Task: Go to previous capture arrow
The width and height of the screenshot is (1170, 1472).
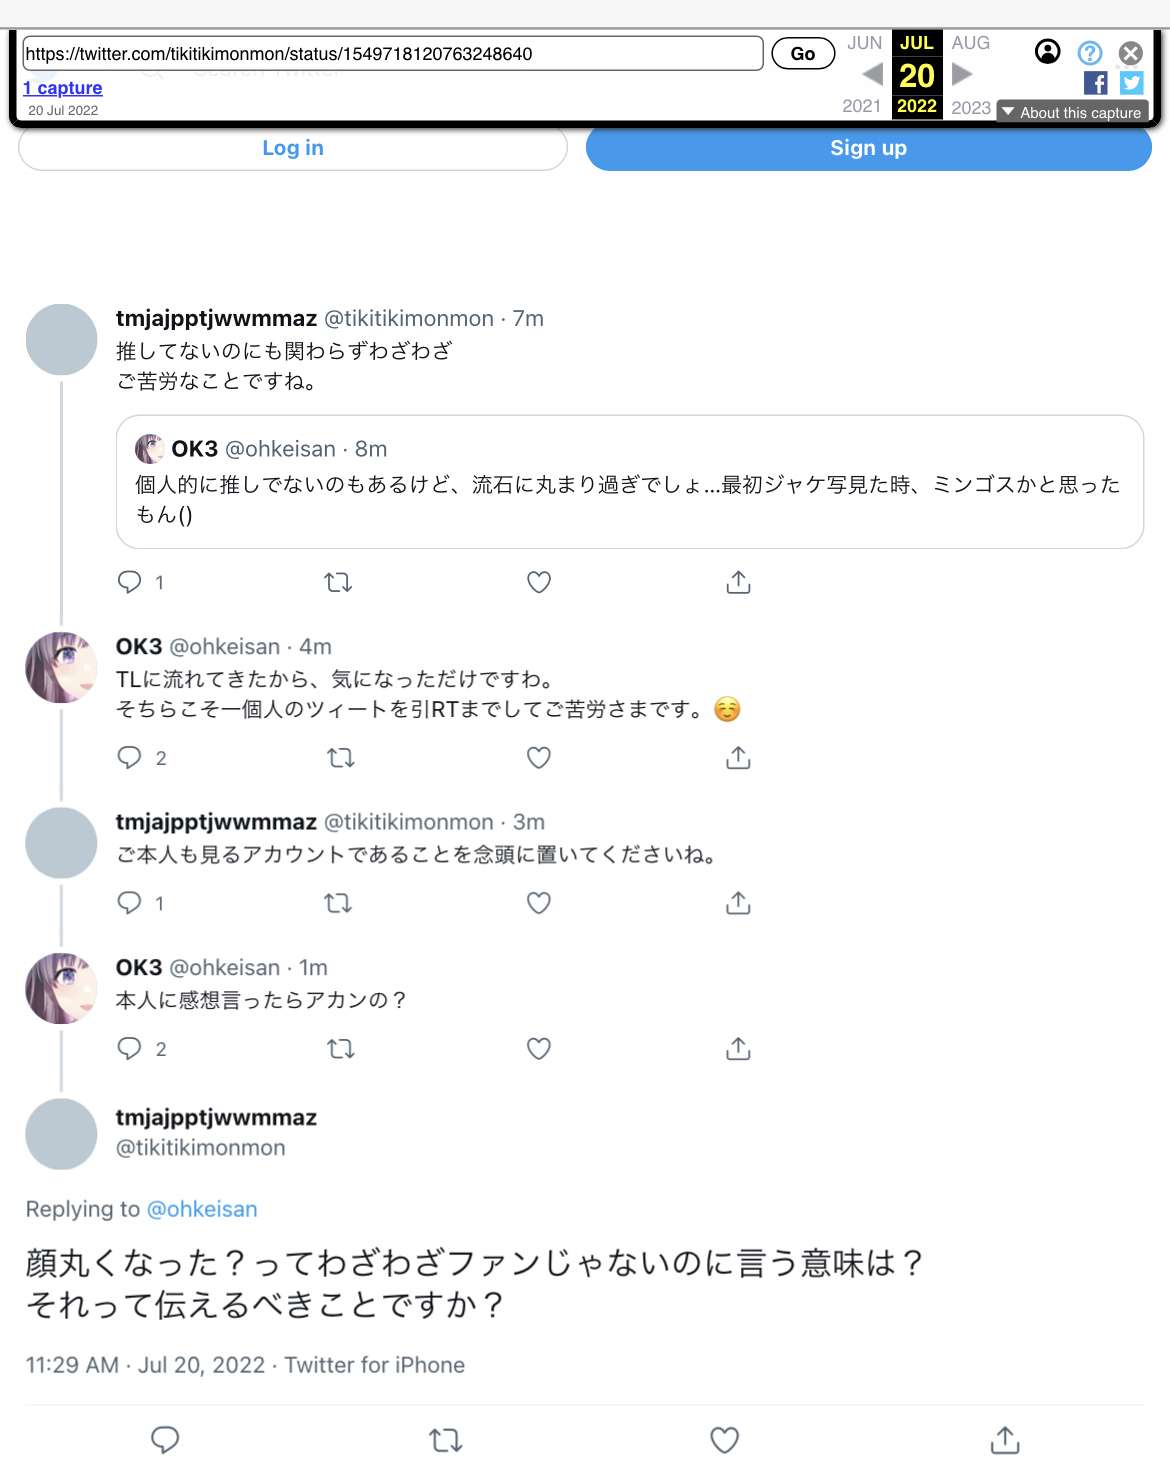Action: point(872,74)
